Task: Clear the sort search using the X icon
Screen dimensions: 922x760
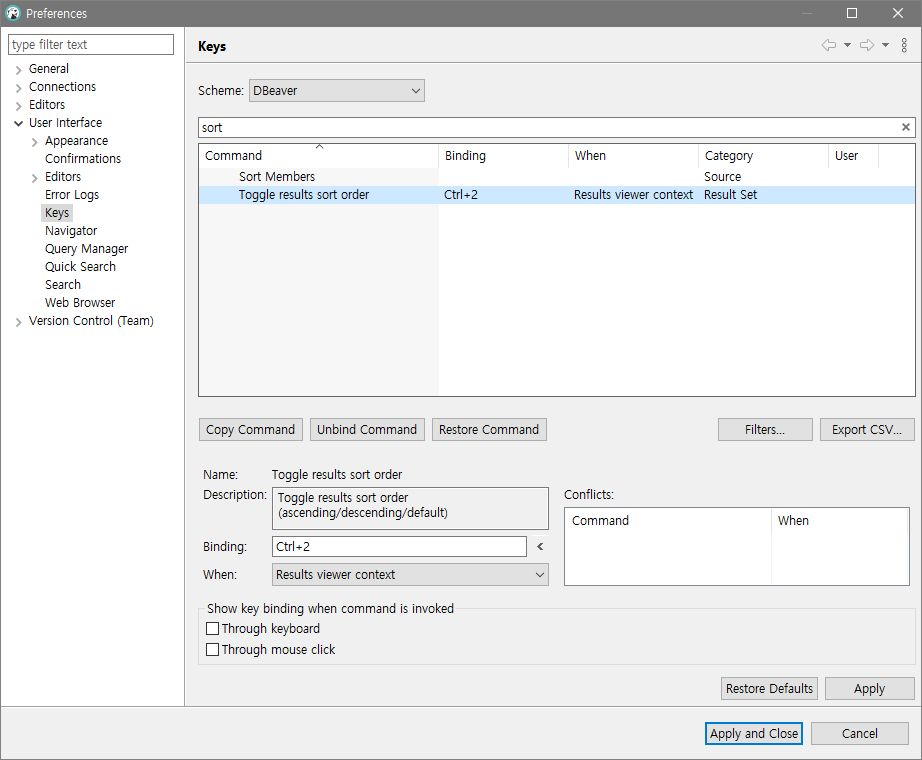Action: (x=906, y=127)
